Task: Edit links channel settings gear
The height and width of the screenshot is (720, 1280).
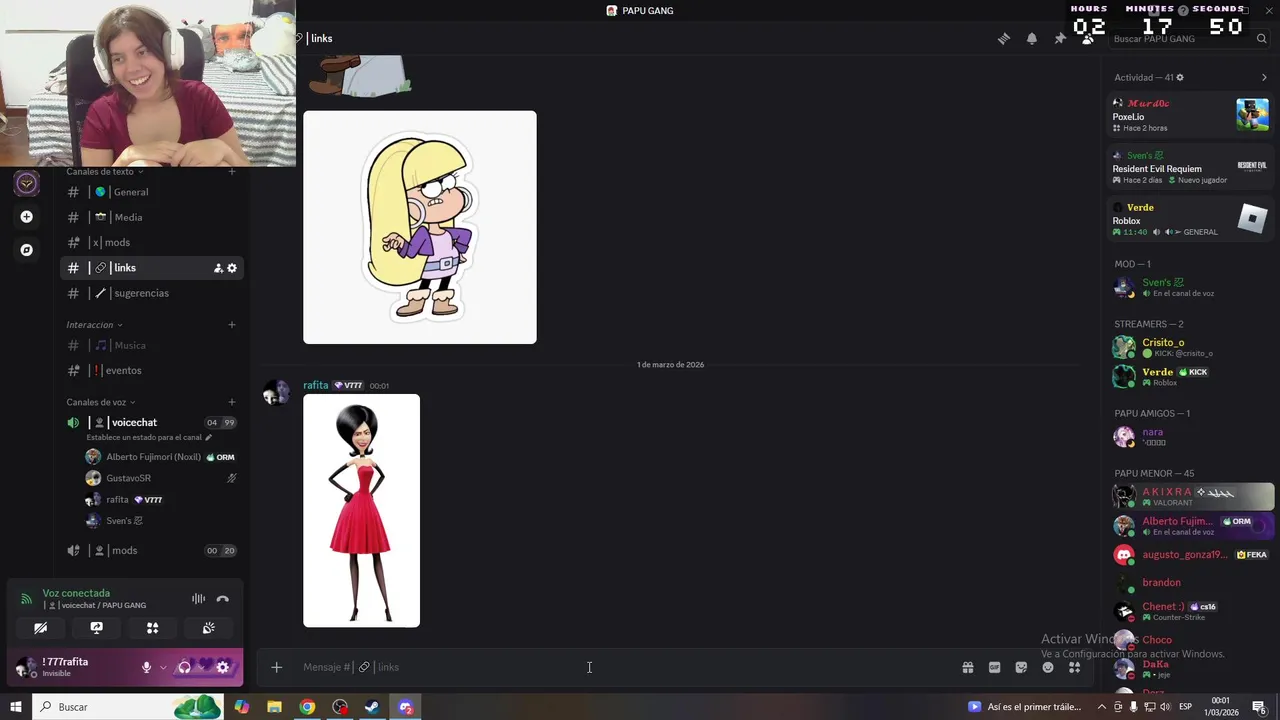Action: [x=232, y=268]
